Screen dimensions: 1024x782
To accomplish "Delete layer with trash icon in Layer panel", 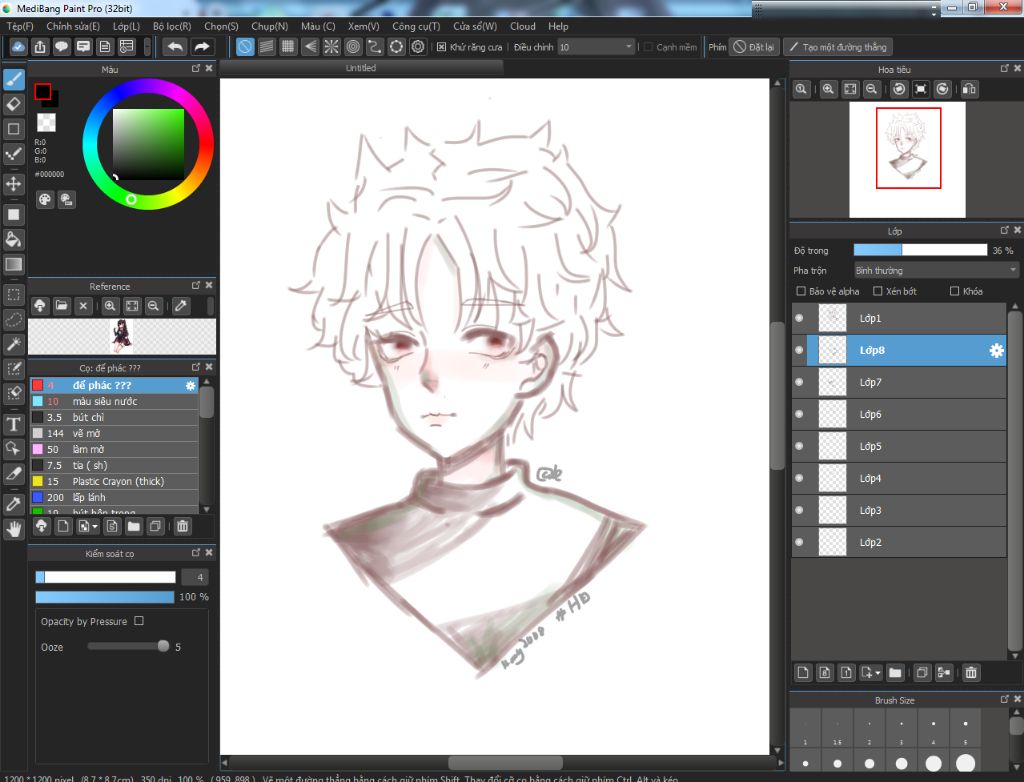I will 971,673.
